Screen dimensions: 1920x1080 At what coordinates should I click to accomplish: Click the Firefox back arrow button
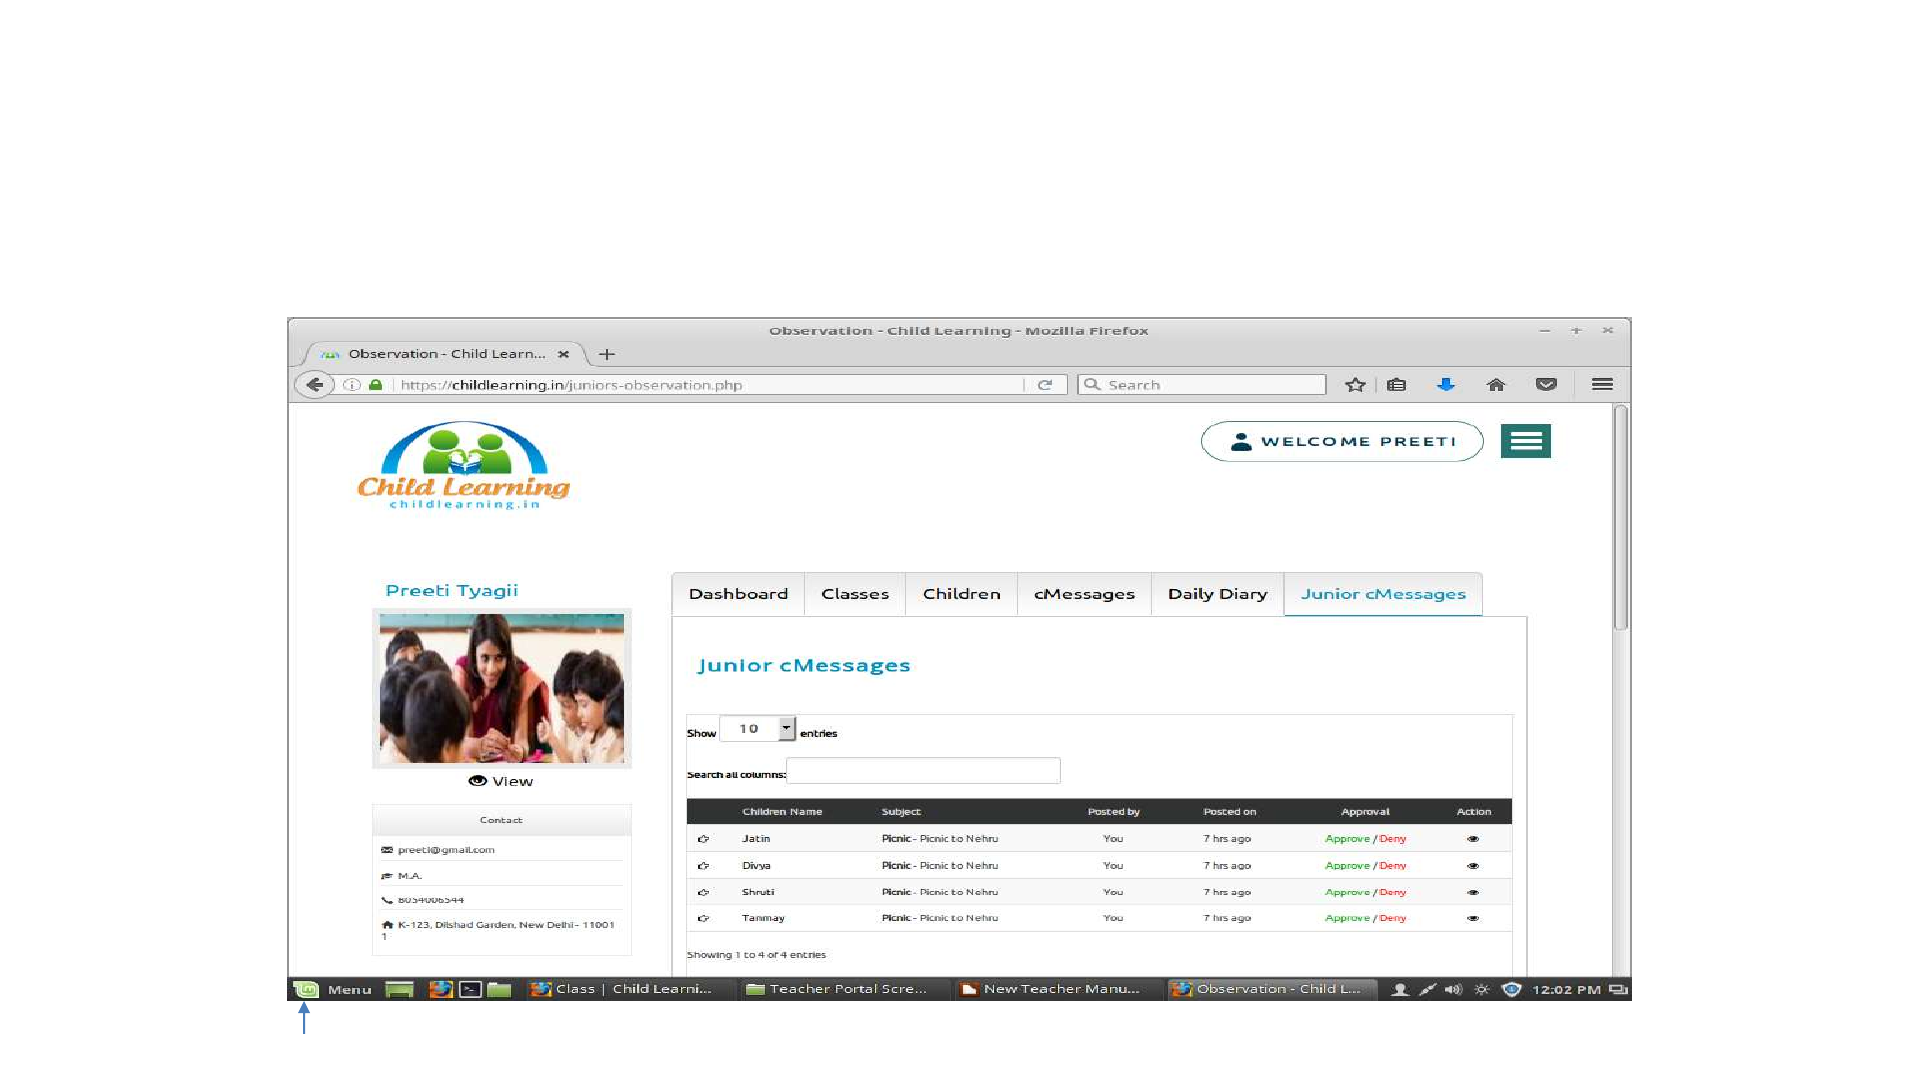[314, 385]
